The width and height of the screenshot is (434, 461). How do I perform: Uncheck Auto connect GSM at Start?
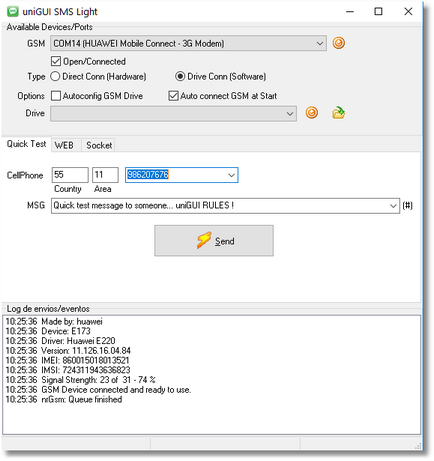pyautogui.click(x=173, y=96)
